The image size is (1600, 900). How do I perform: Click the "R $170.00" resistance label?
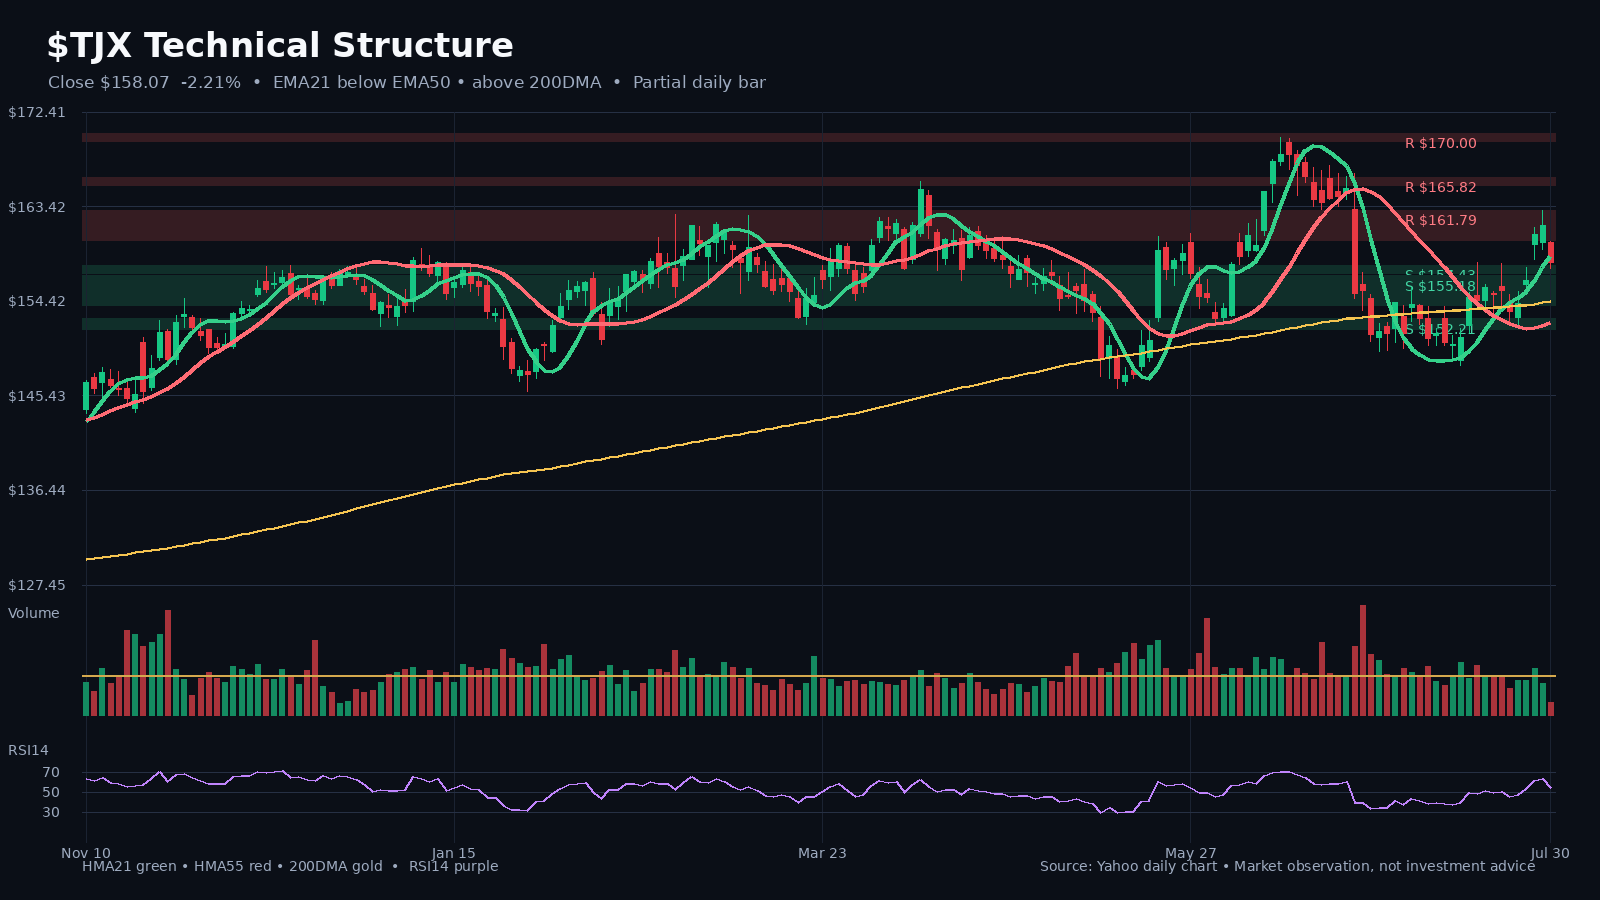click(1441, 144)
